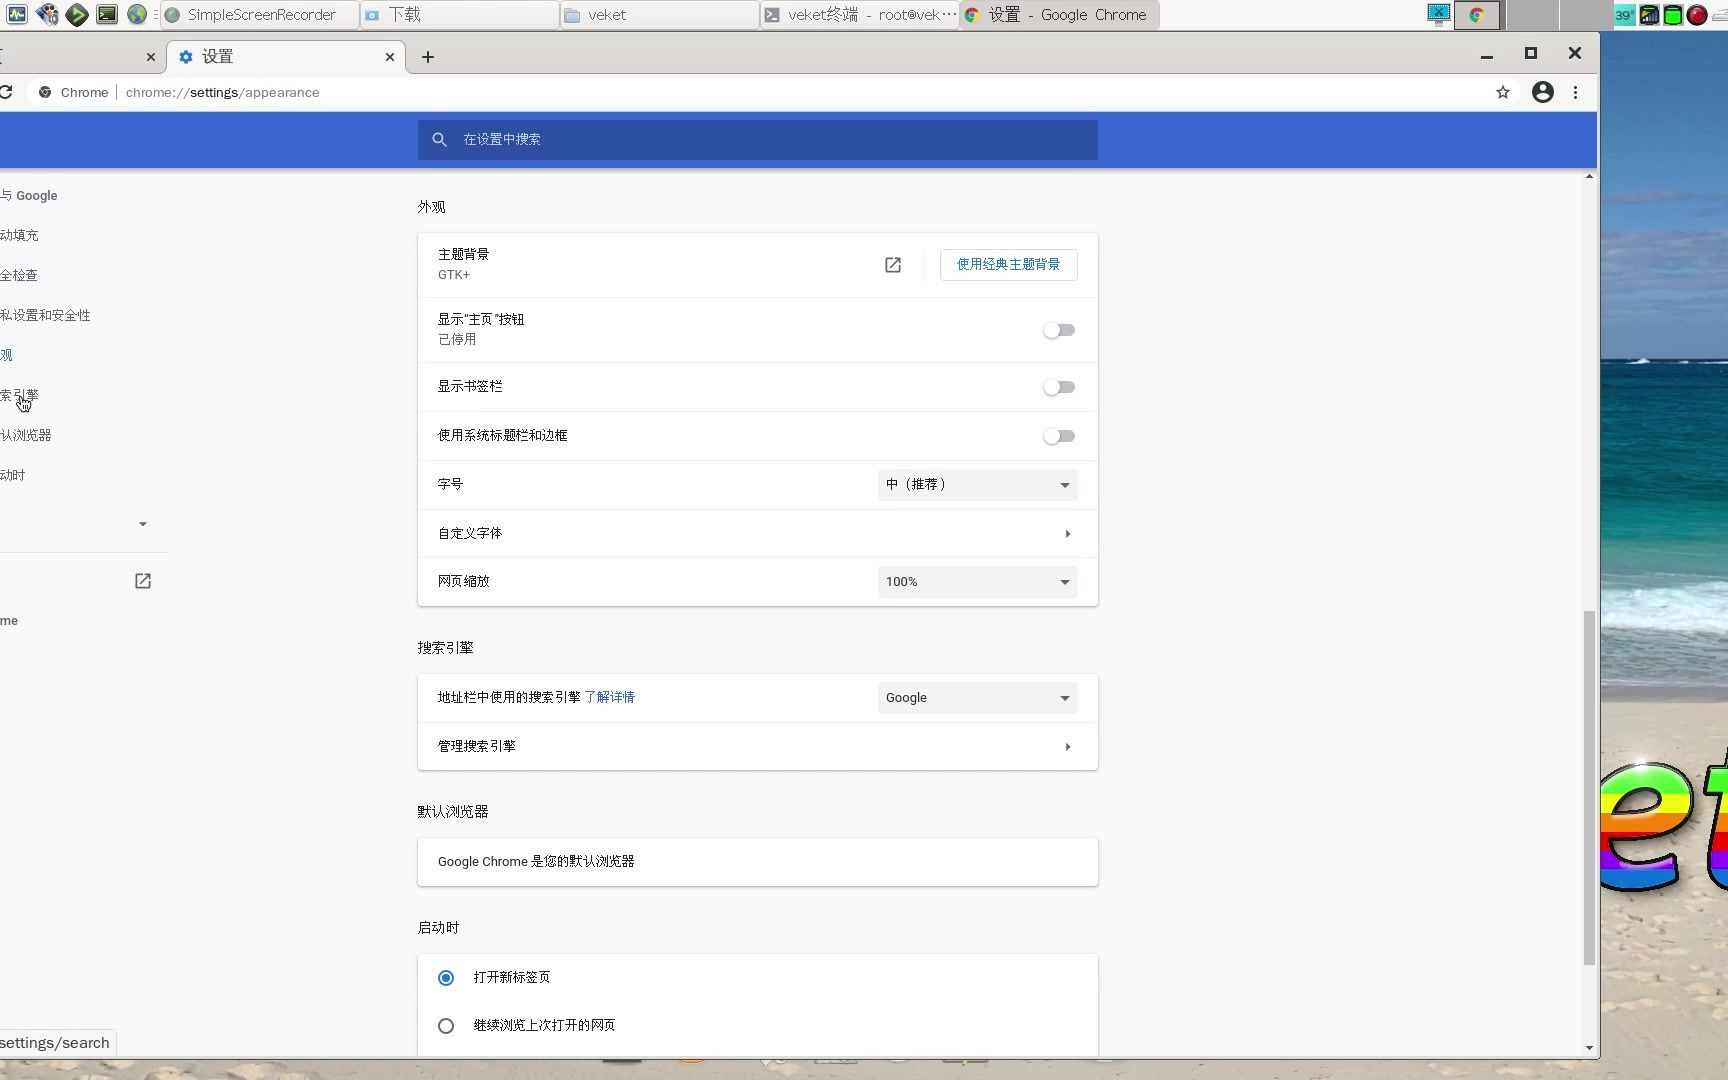Enable the 显示书签栏 switch
This screenshot has height=1080, width=1728.
1058,387
